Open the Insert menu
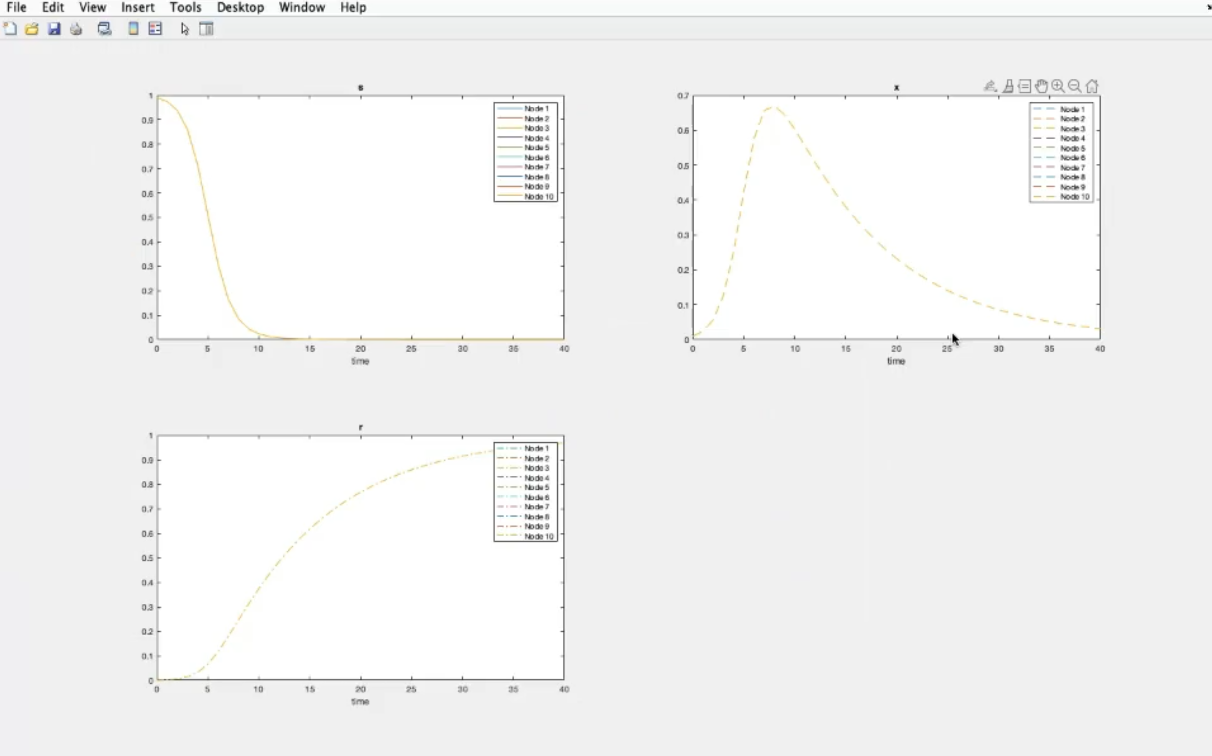Image resolution: width=1212 pixels, height=756 pixels. pos(138,7)
